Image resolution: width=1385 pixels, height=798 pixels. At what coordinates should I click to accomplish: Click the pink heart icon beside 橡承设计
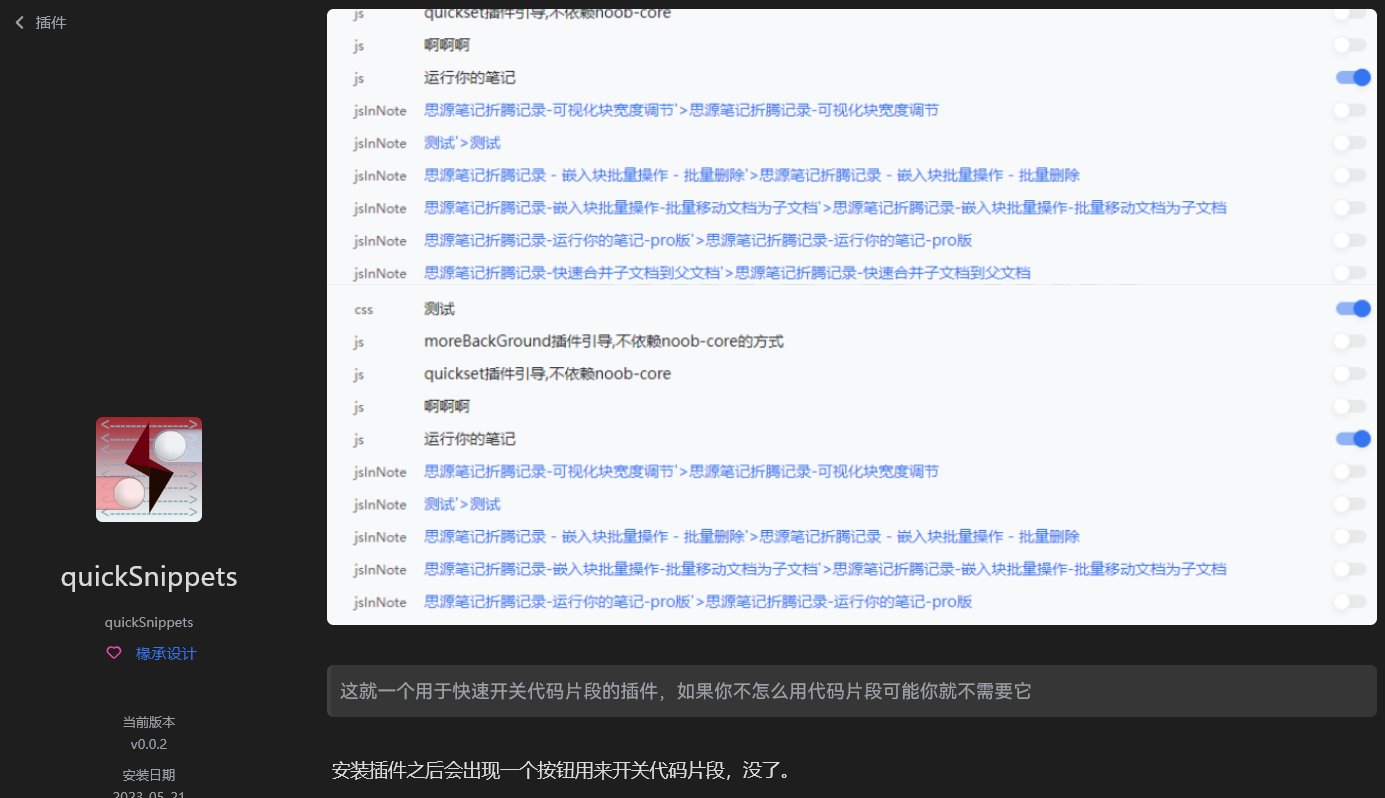pos(113,652)
